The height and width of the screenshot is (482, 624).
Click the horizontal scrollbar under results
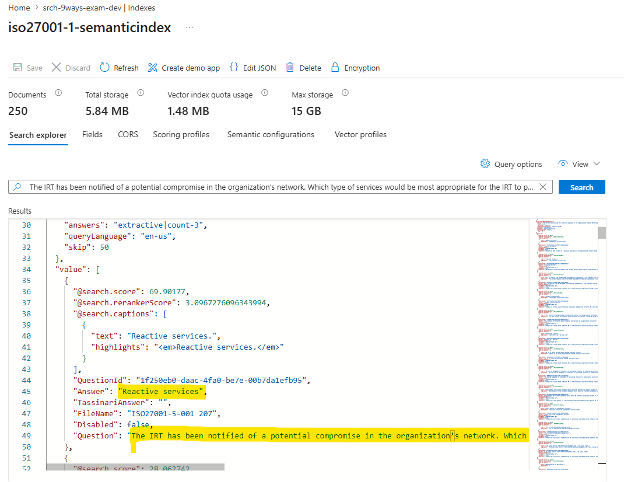tap(135, 467)
